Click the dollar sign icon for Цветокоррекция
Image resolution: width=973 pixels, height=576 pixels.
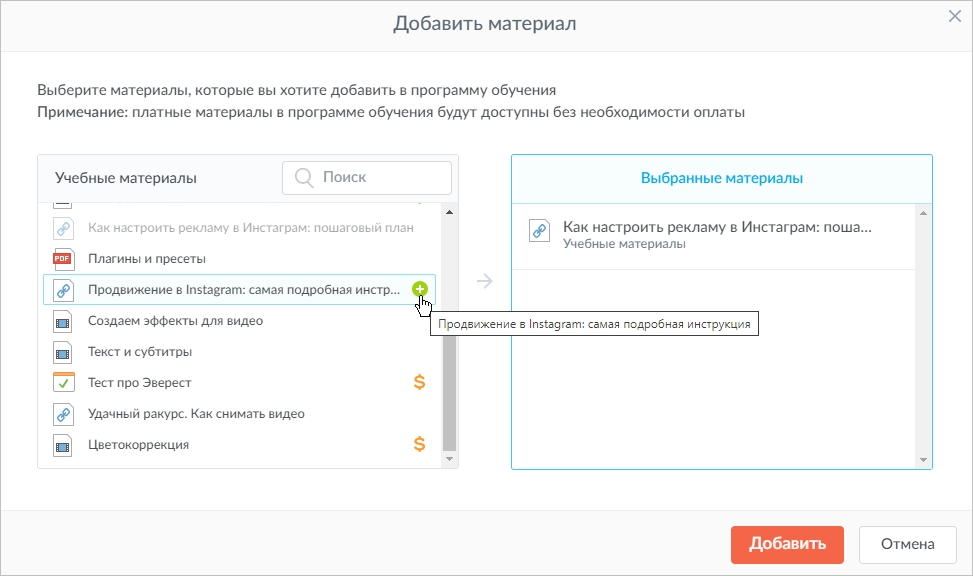(420, 444)
